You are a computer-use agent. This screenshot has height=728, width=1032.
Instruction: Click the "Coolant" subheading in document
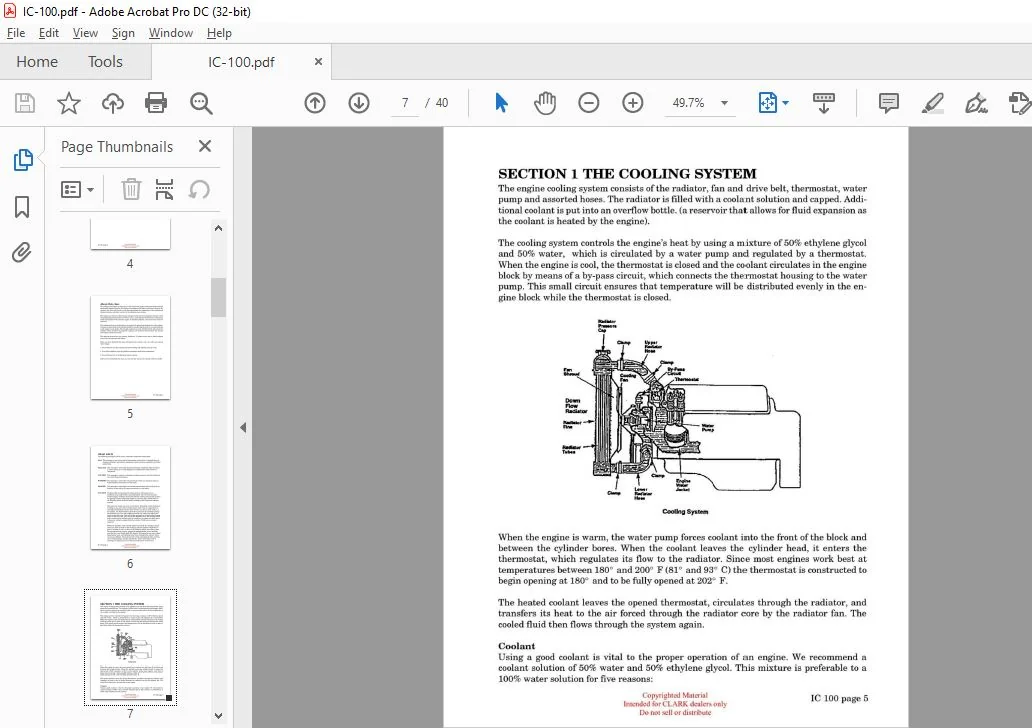pyautogui.click(x=517, y=646)
